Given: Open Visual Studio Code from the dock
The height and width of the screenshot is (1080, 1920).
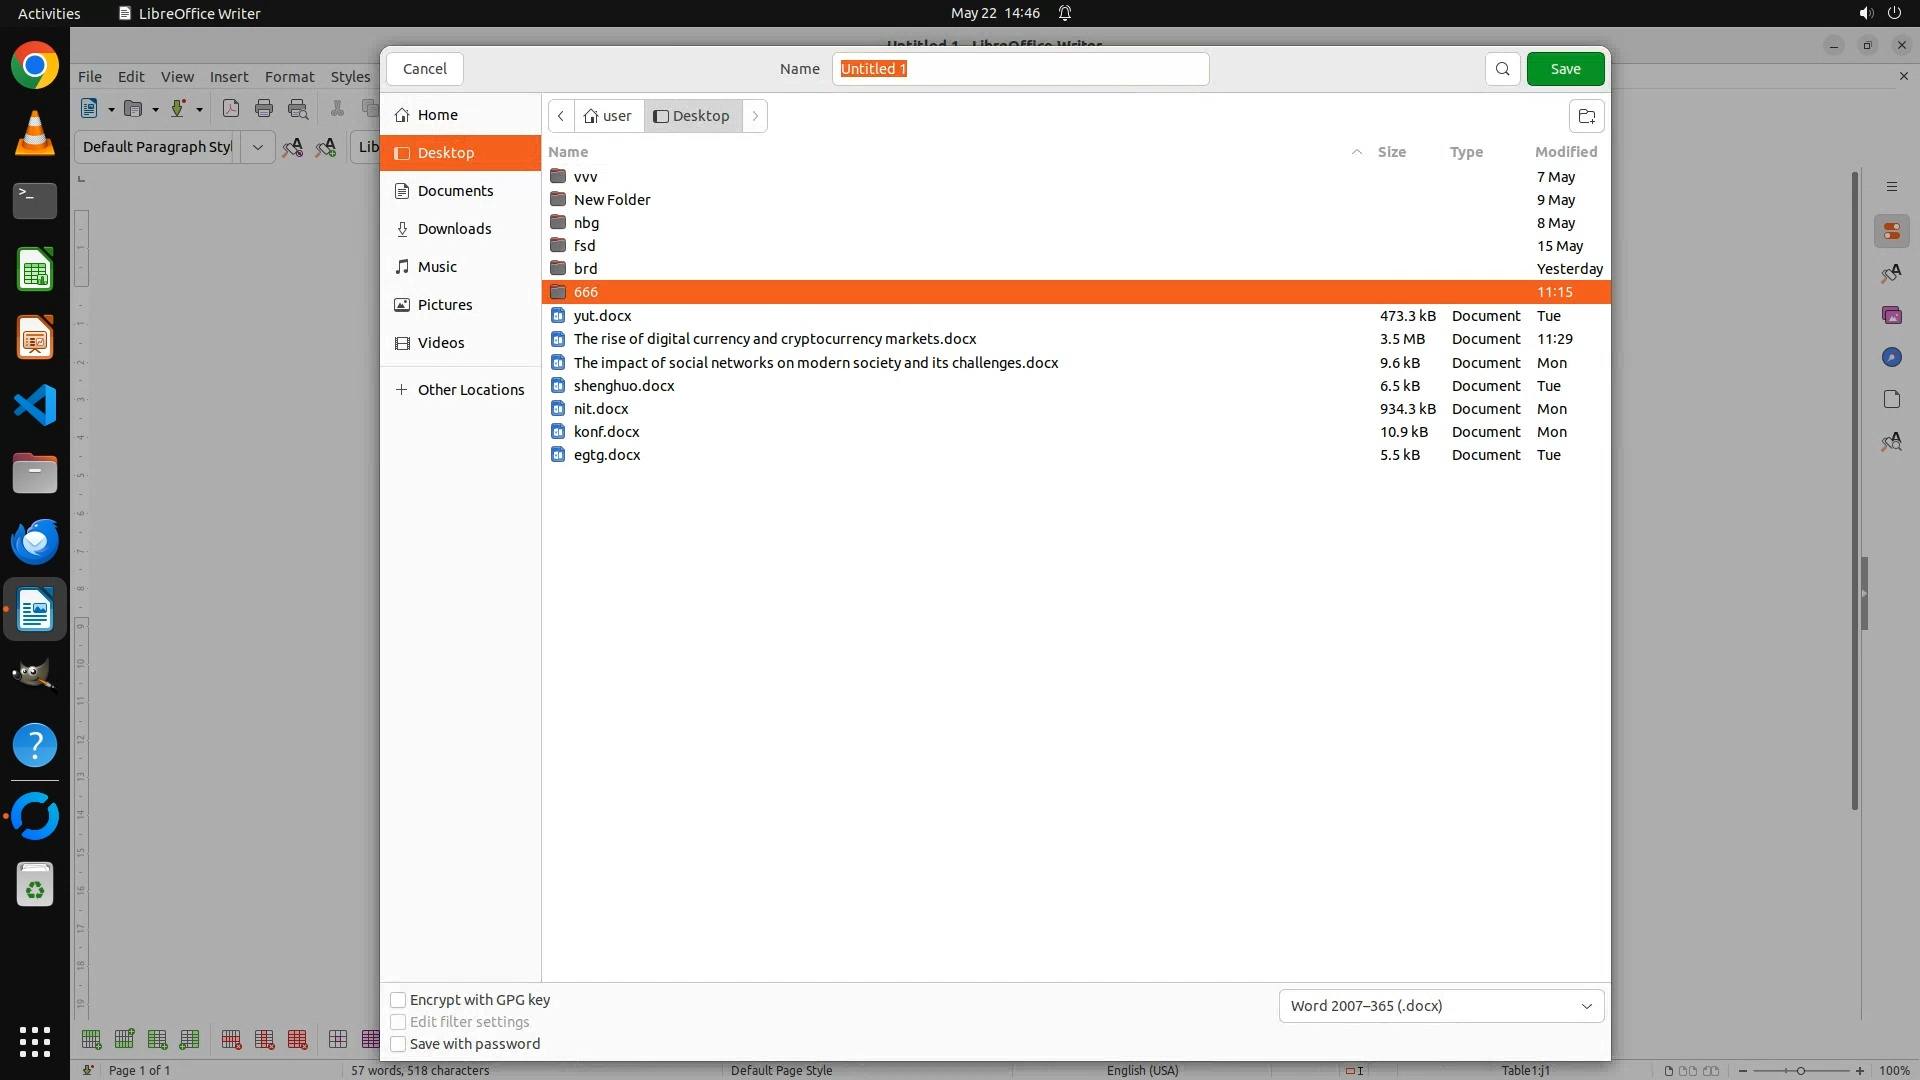Looking at the screenshot, I should click(x=35, y=405).
